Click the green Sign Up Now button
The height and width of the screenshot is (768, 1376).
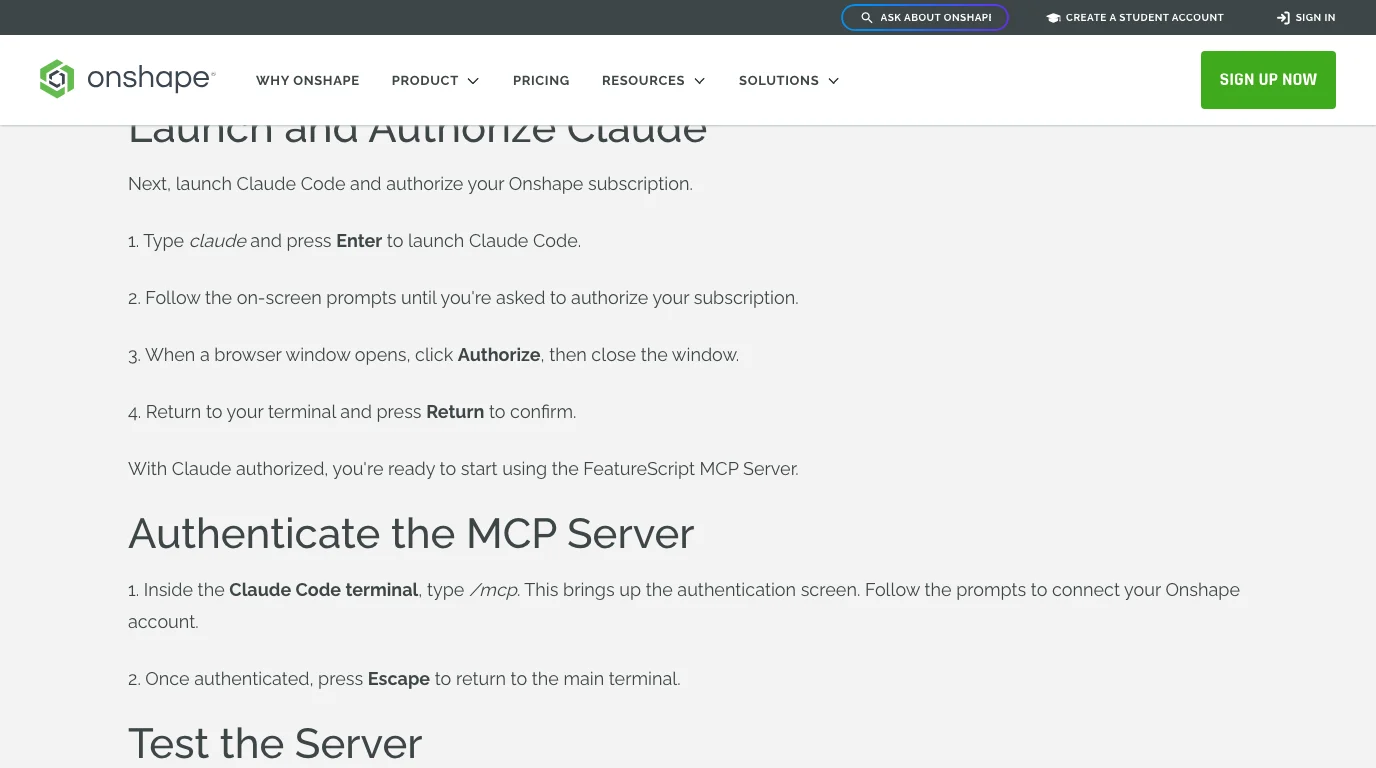[1268, 80]
